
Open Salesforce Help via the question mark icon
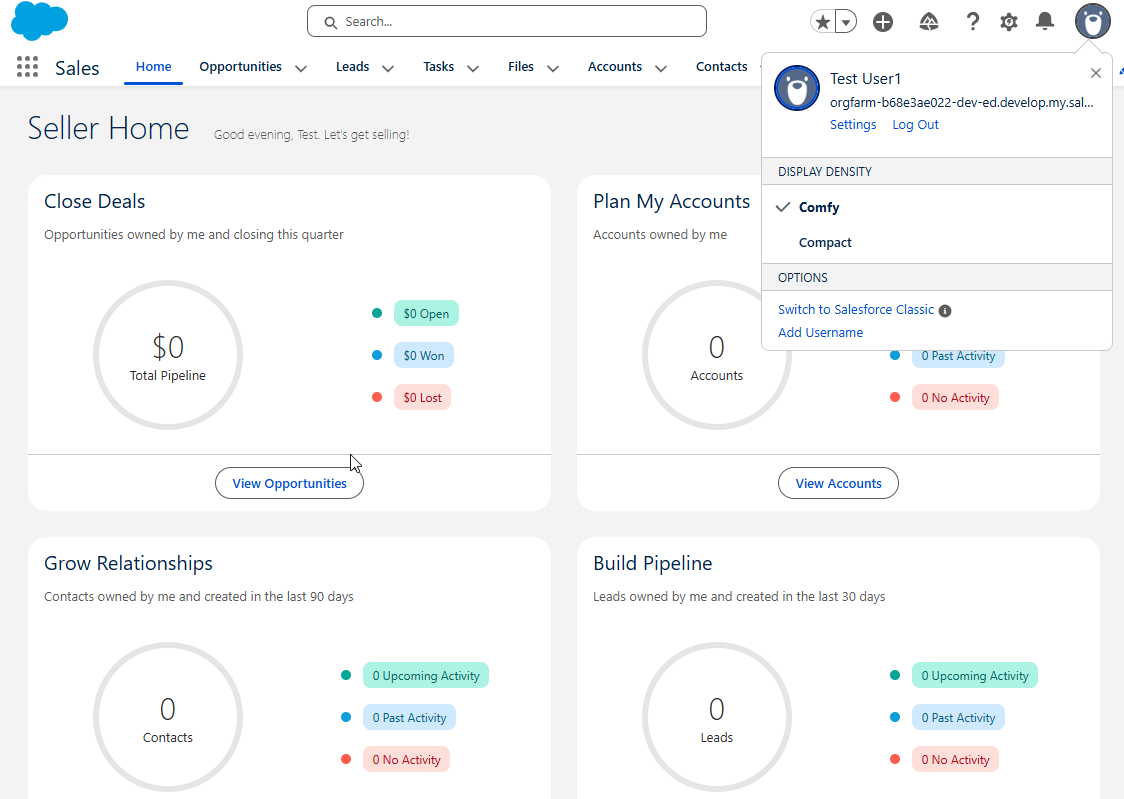[x=973, y=20]
